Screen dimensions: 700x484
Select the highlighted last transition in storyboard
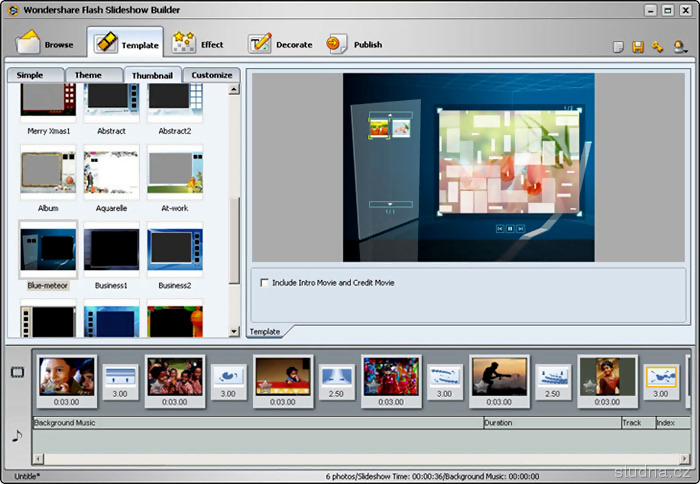pyautogui.click(x=660, y=376)
